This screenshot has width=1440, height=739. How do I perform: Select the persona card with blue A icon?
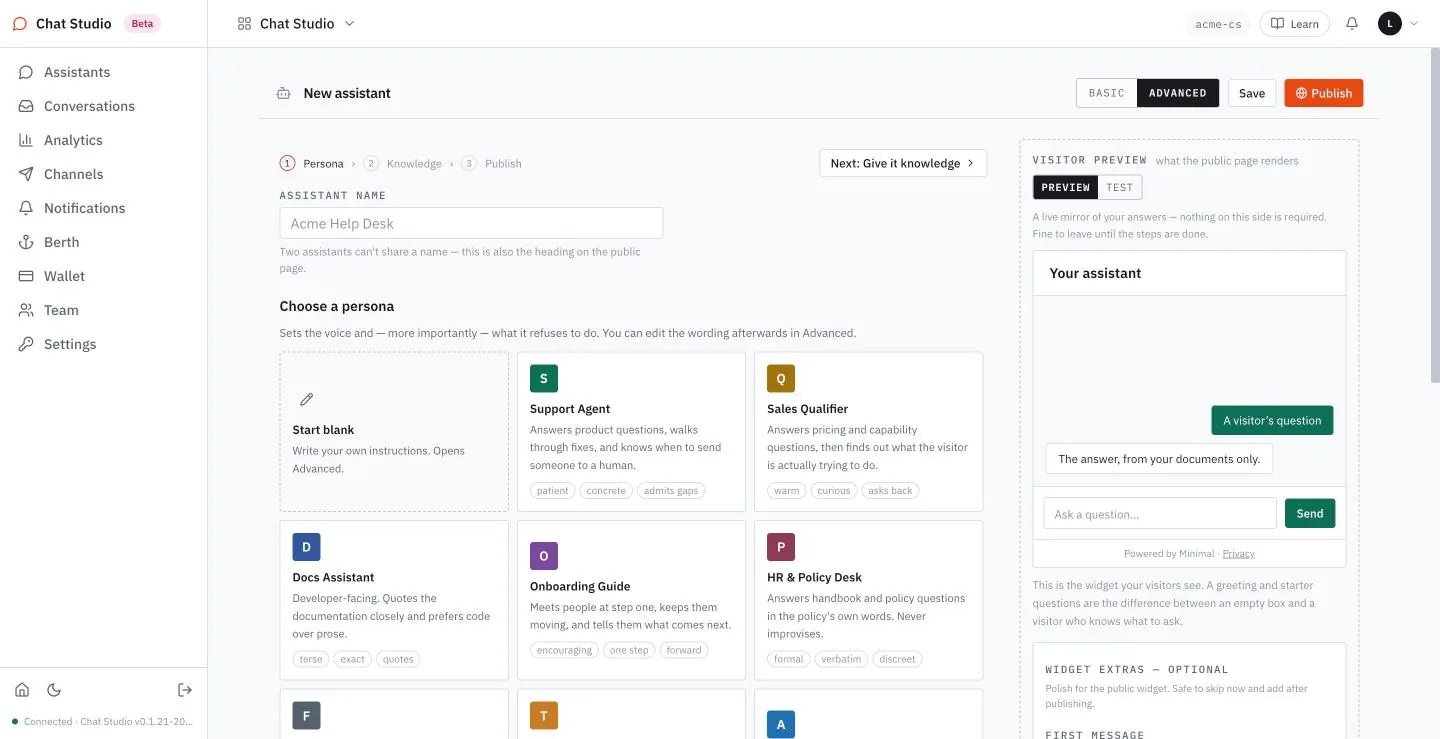[x=869, y=714]
